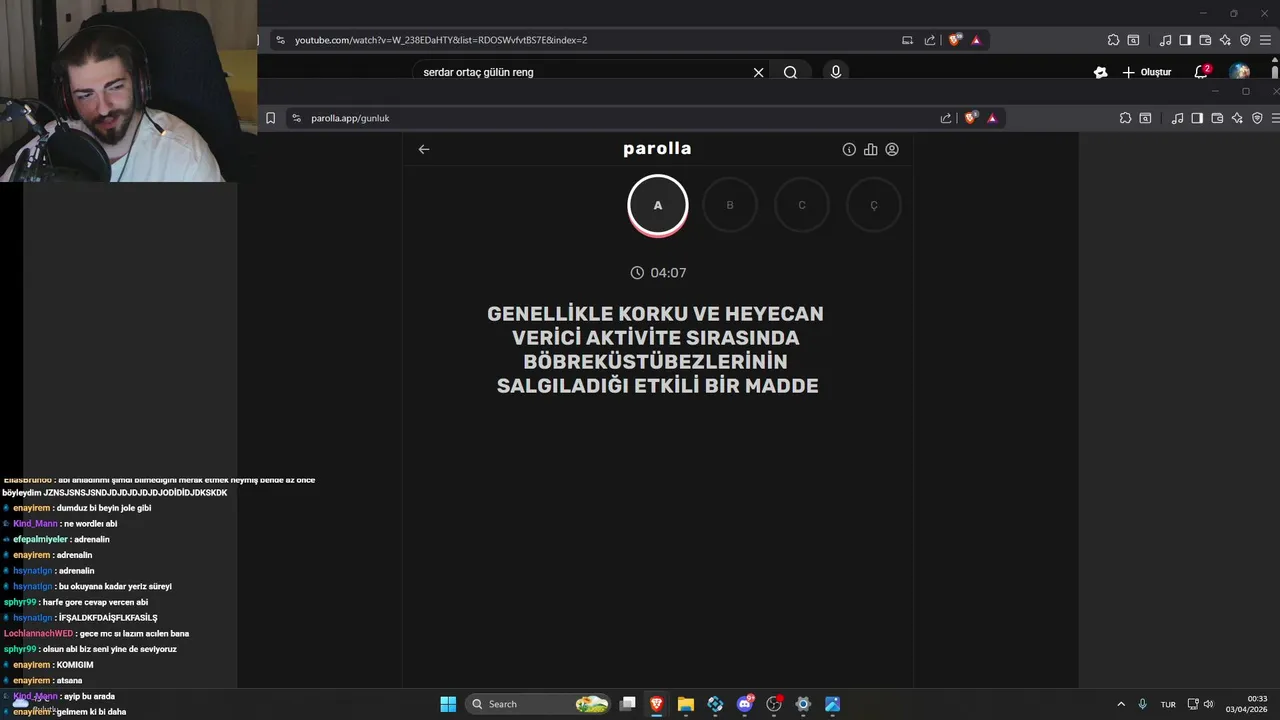Click install app icon in YouTube address bar

coord(908,40)
